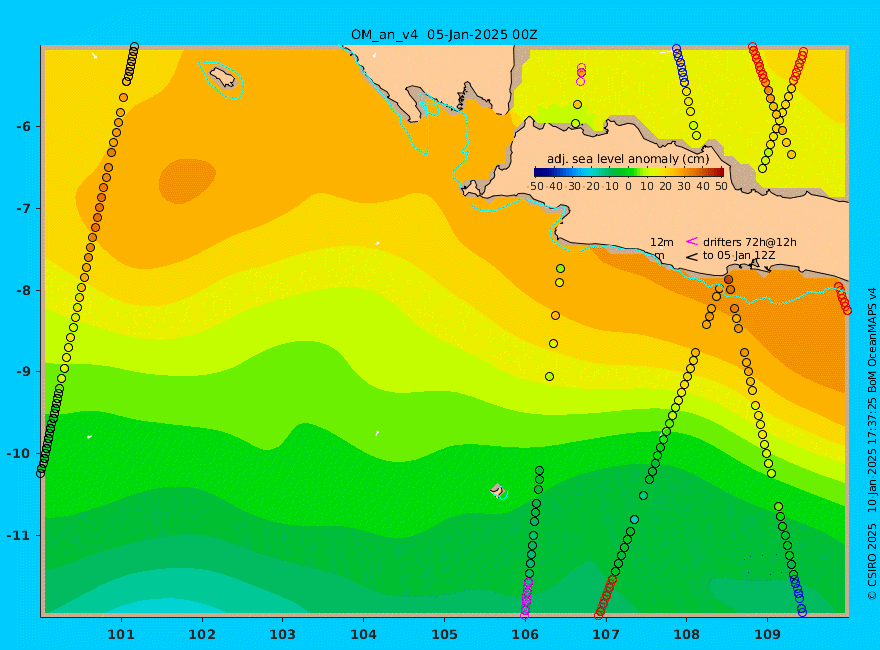Click latitude axis label -9
The image size is (880, 650).
pyautogui.click(x=24, y=372)
